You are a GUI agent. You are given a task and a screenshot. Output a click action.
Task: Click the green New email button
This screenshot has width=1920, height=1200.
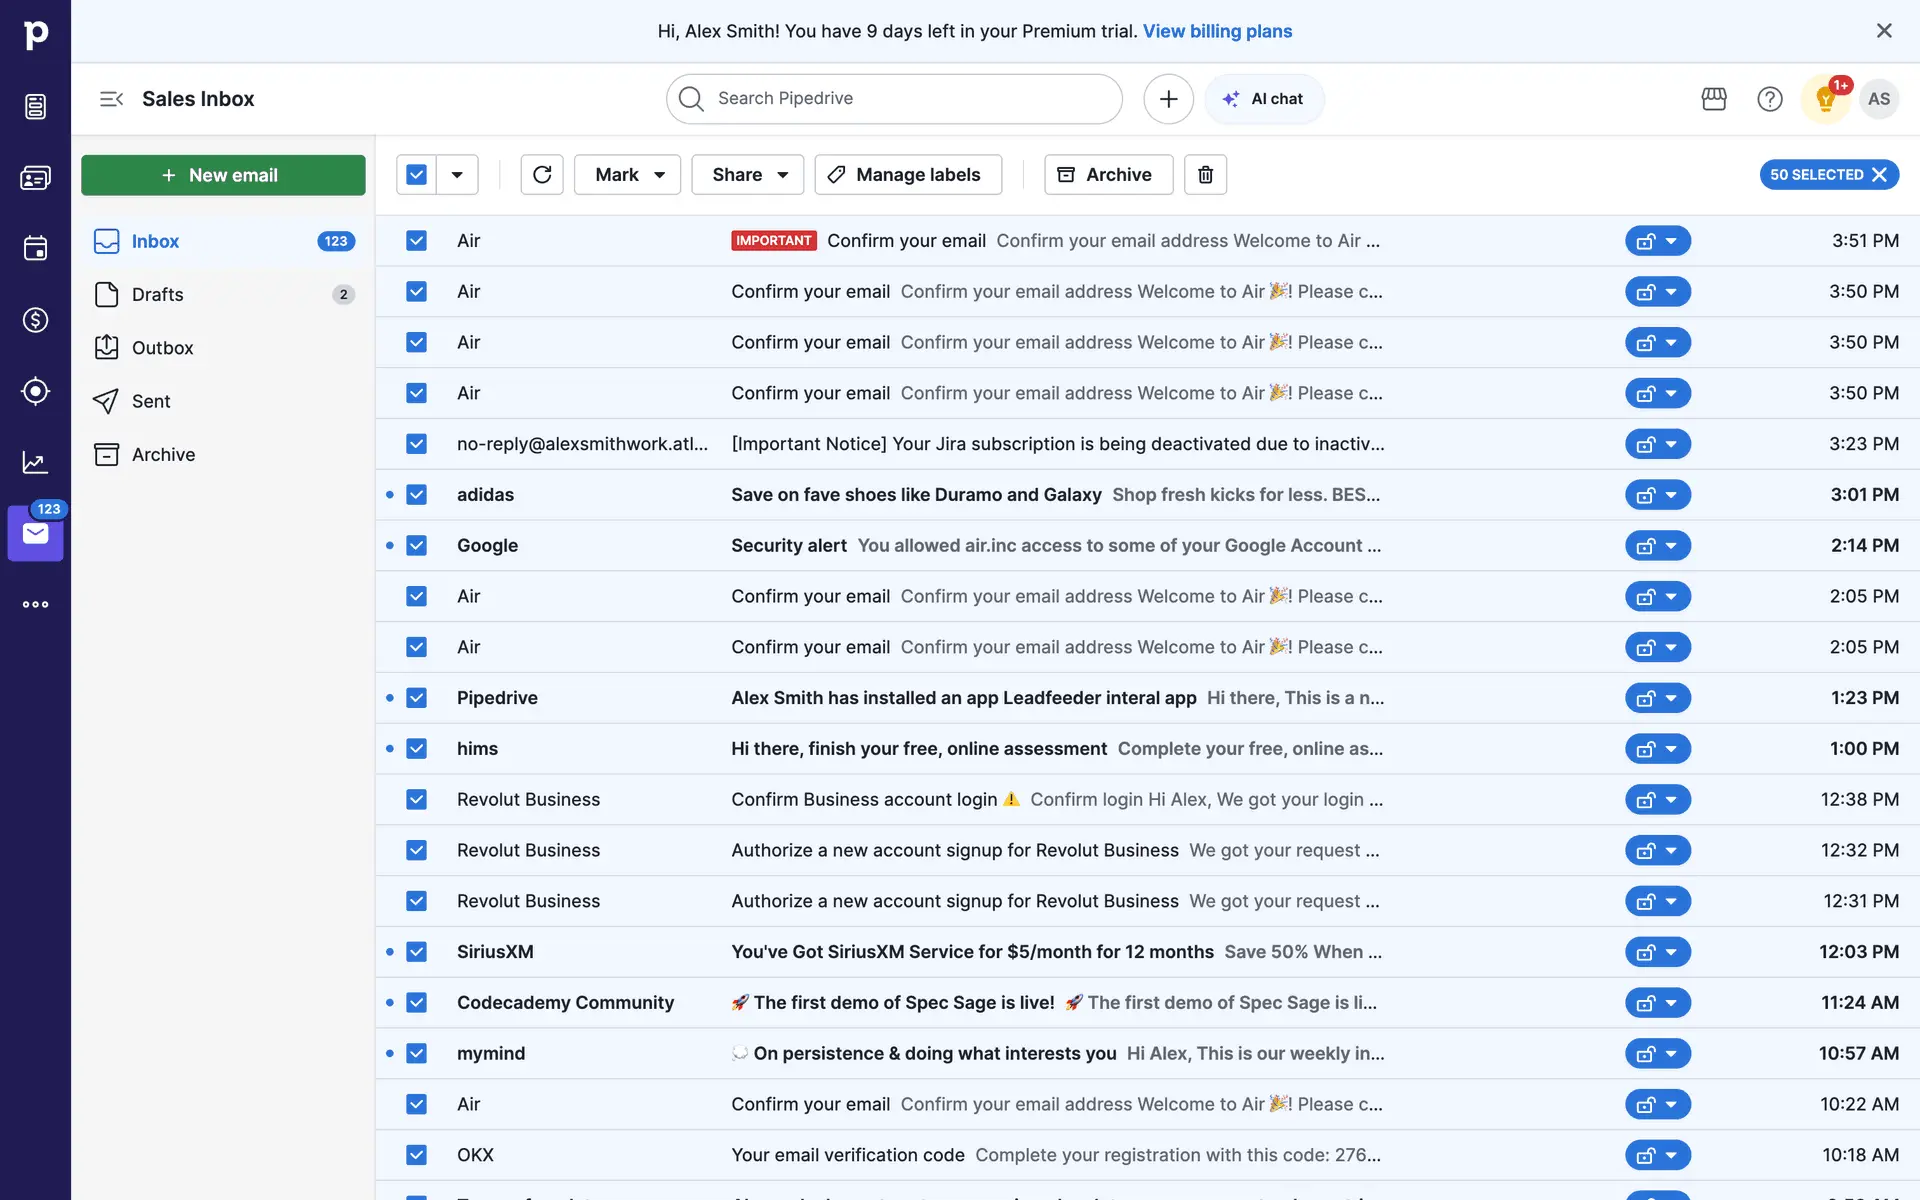tap(223, 175)
